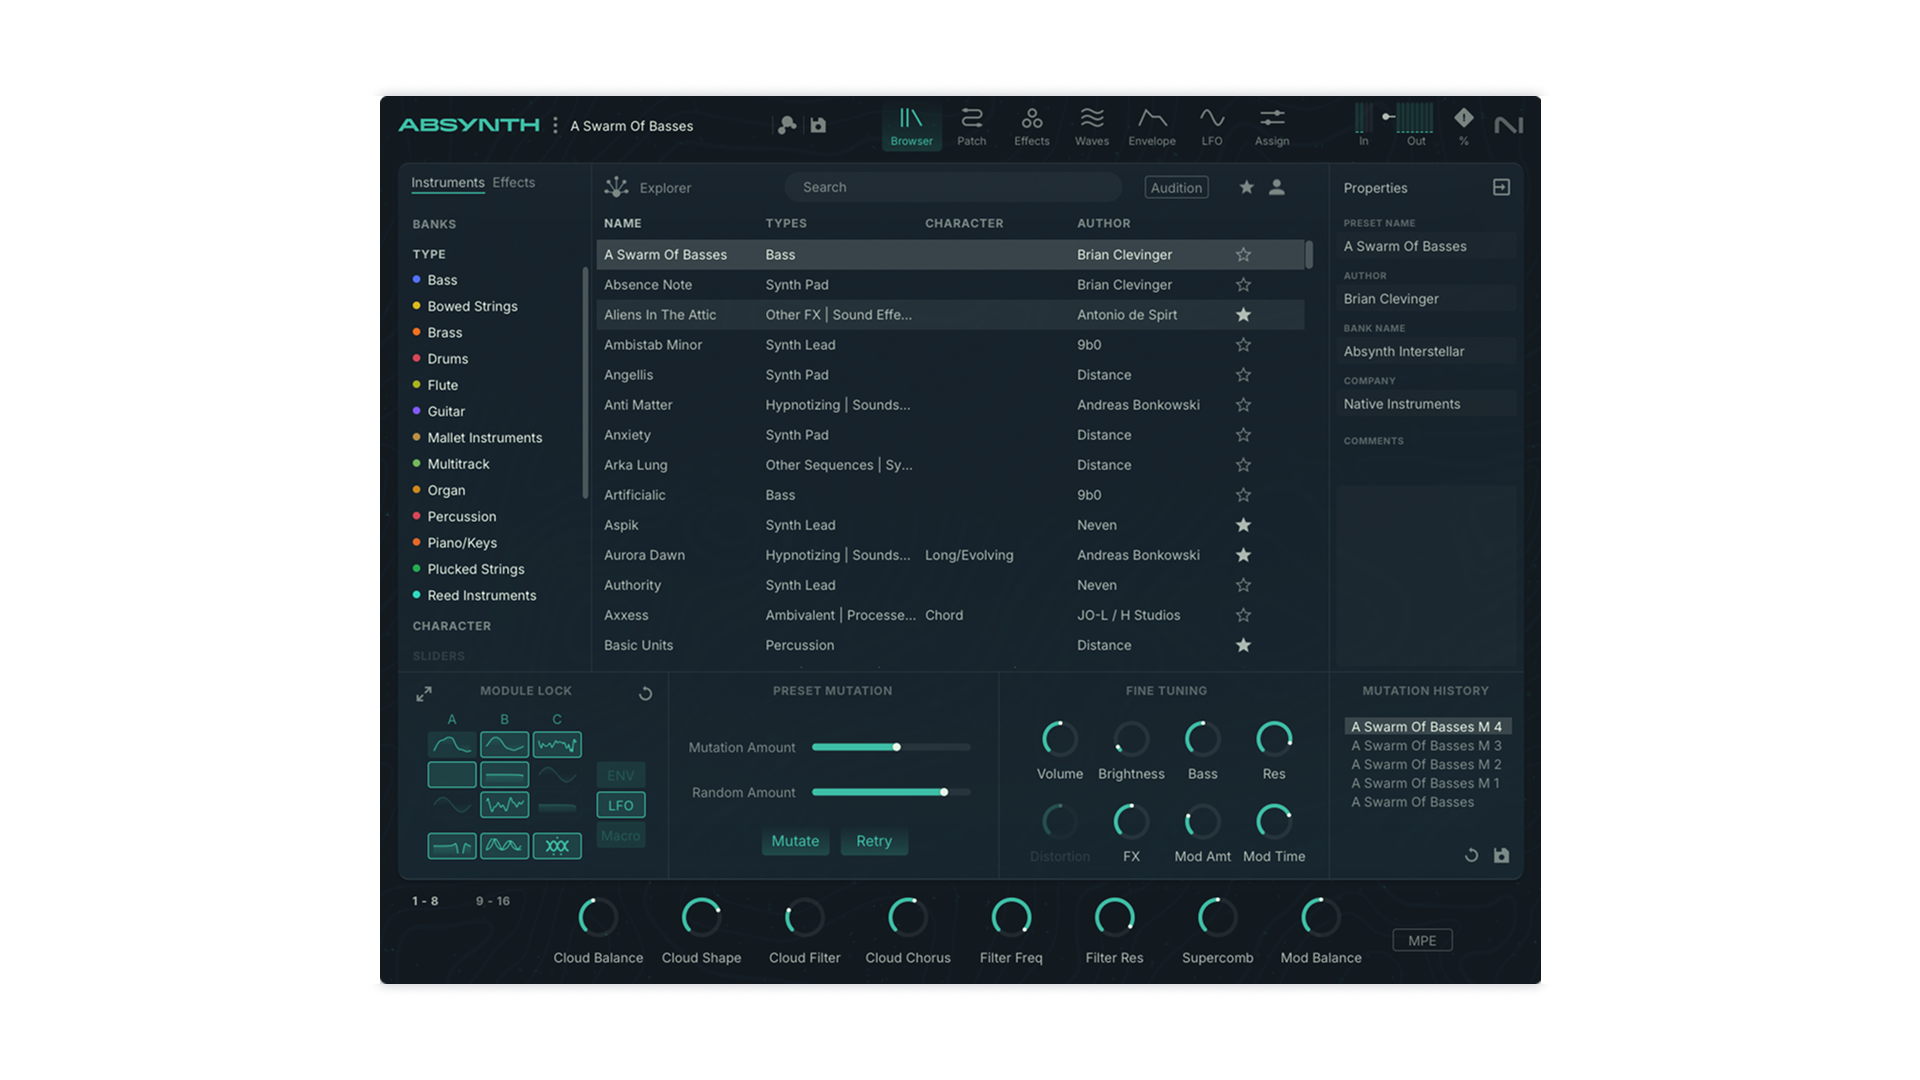Expand the BANKS filter section

(434, 224)
